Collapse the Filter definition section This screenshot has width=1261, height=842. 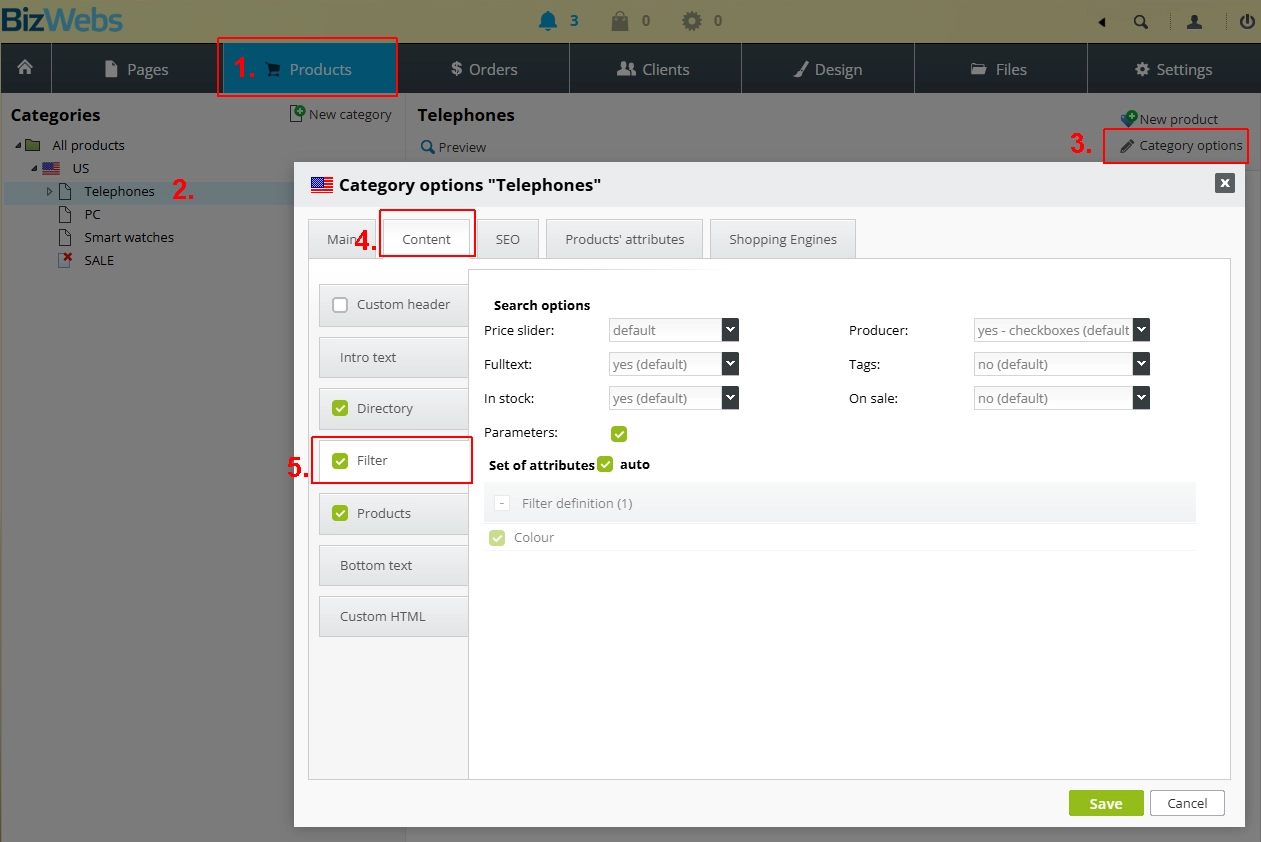coord(502,503)
